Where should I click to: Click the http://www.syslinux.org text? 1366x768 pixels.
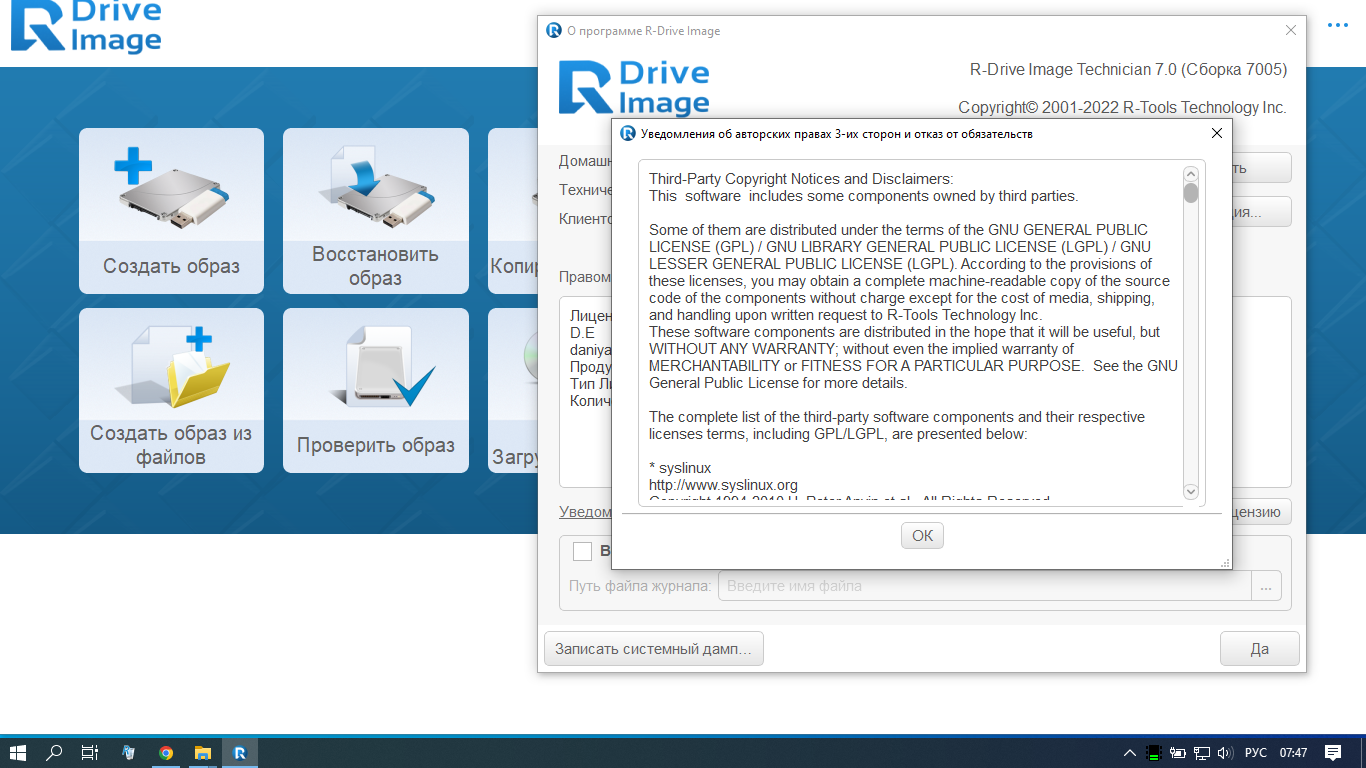point(723,485)
